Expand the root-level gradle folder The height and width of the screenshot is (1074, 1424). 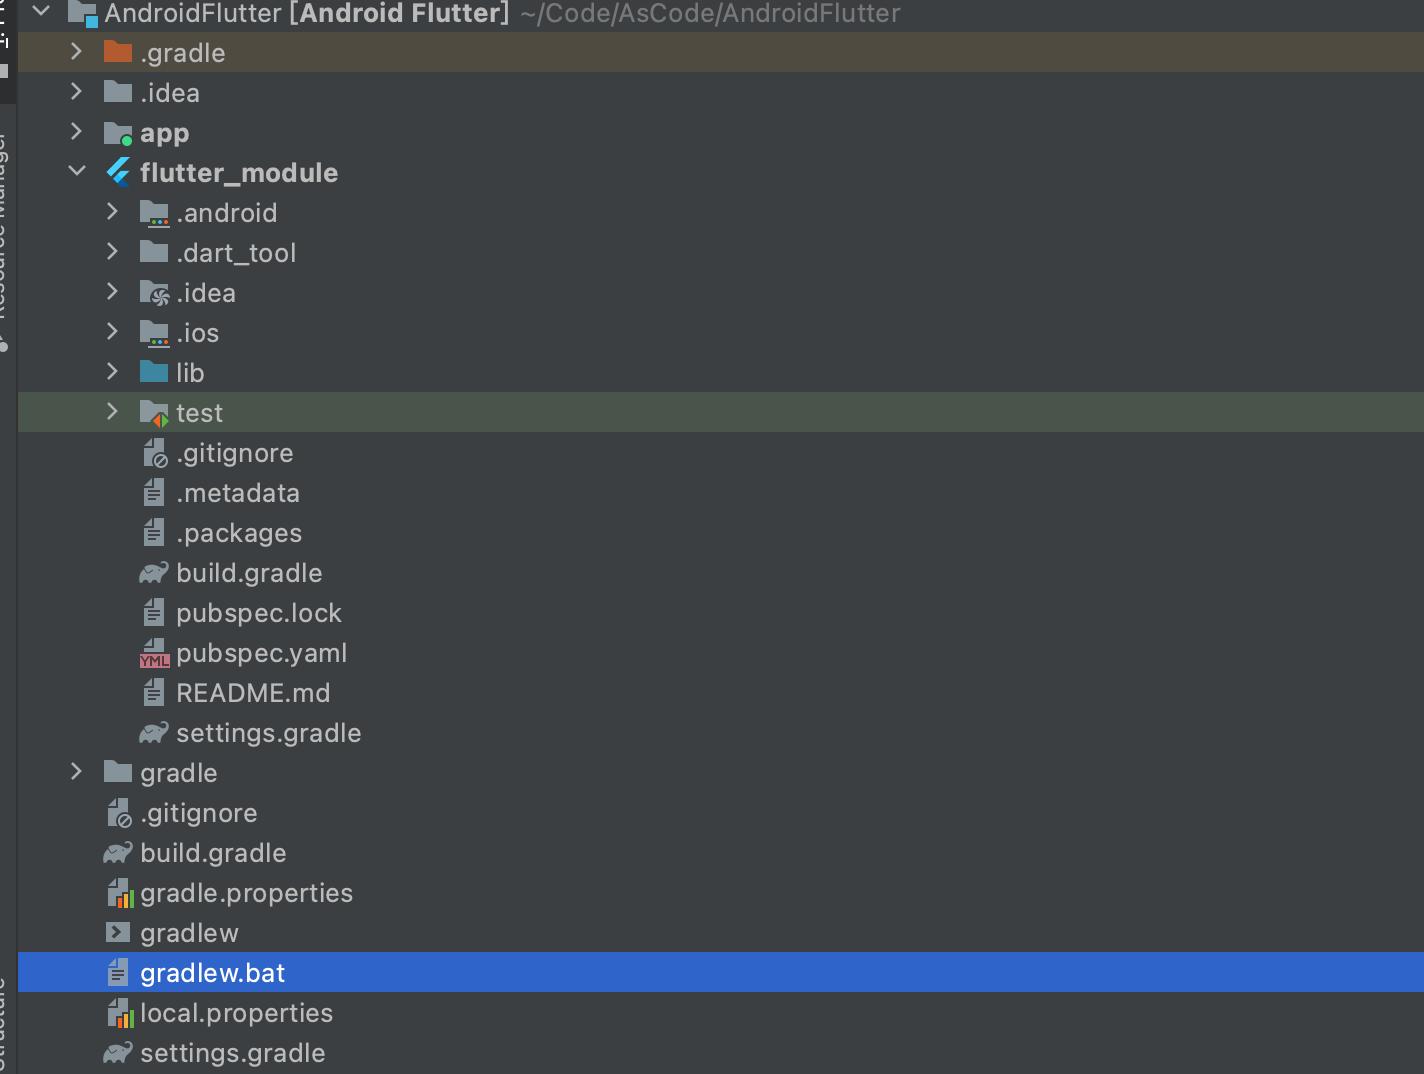tap(76, 772)
